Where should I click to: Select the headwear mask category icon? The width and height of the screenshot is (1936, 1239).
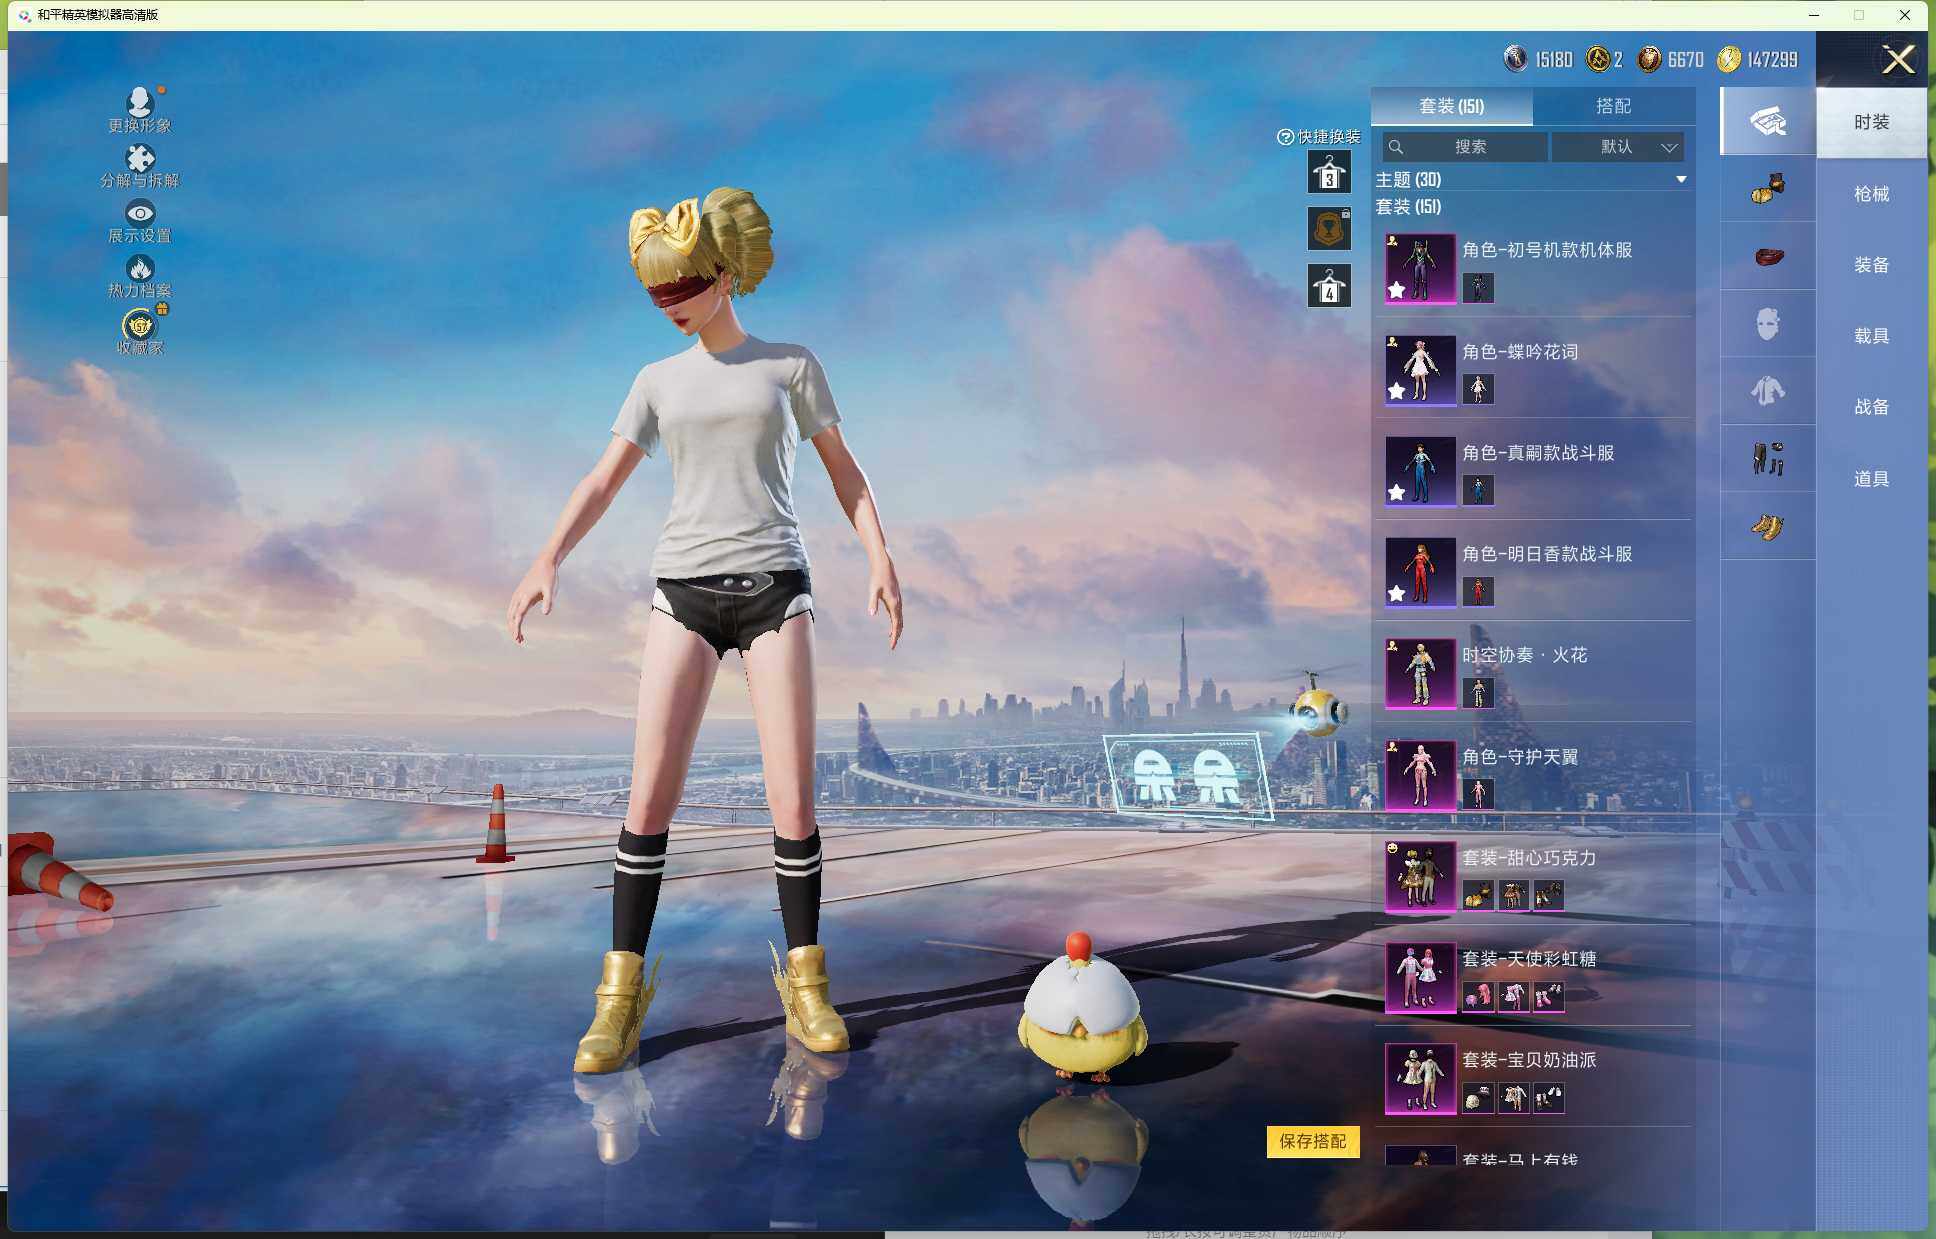(1767, 324)
